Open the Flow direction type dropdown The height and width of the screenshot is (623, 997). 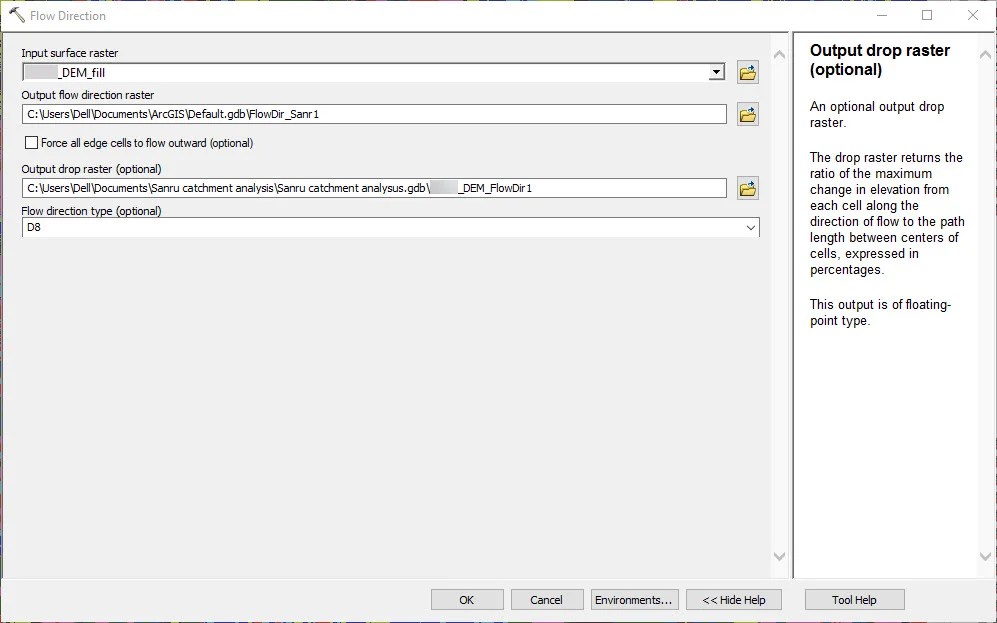click(751, 227)
